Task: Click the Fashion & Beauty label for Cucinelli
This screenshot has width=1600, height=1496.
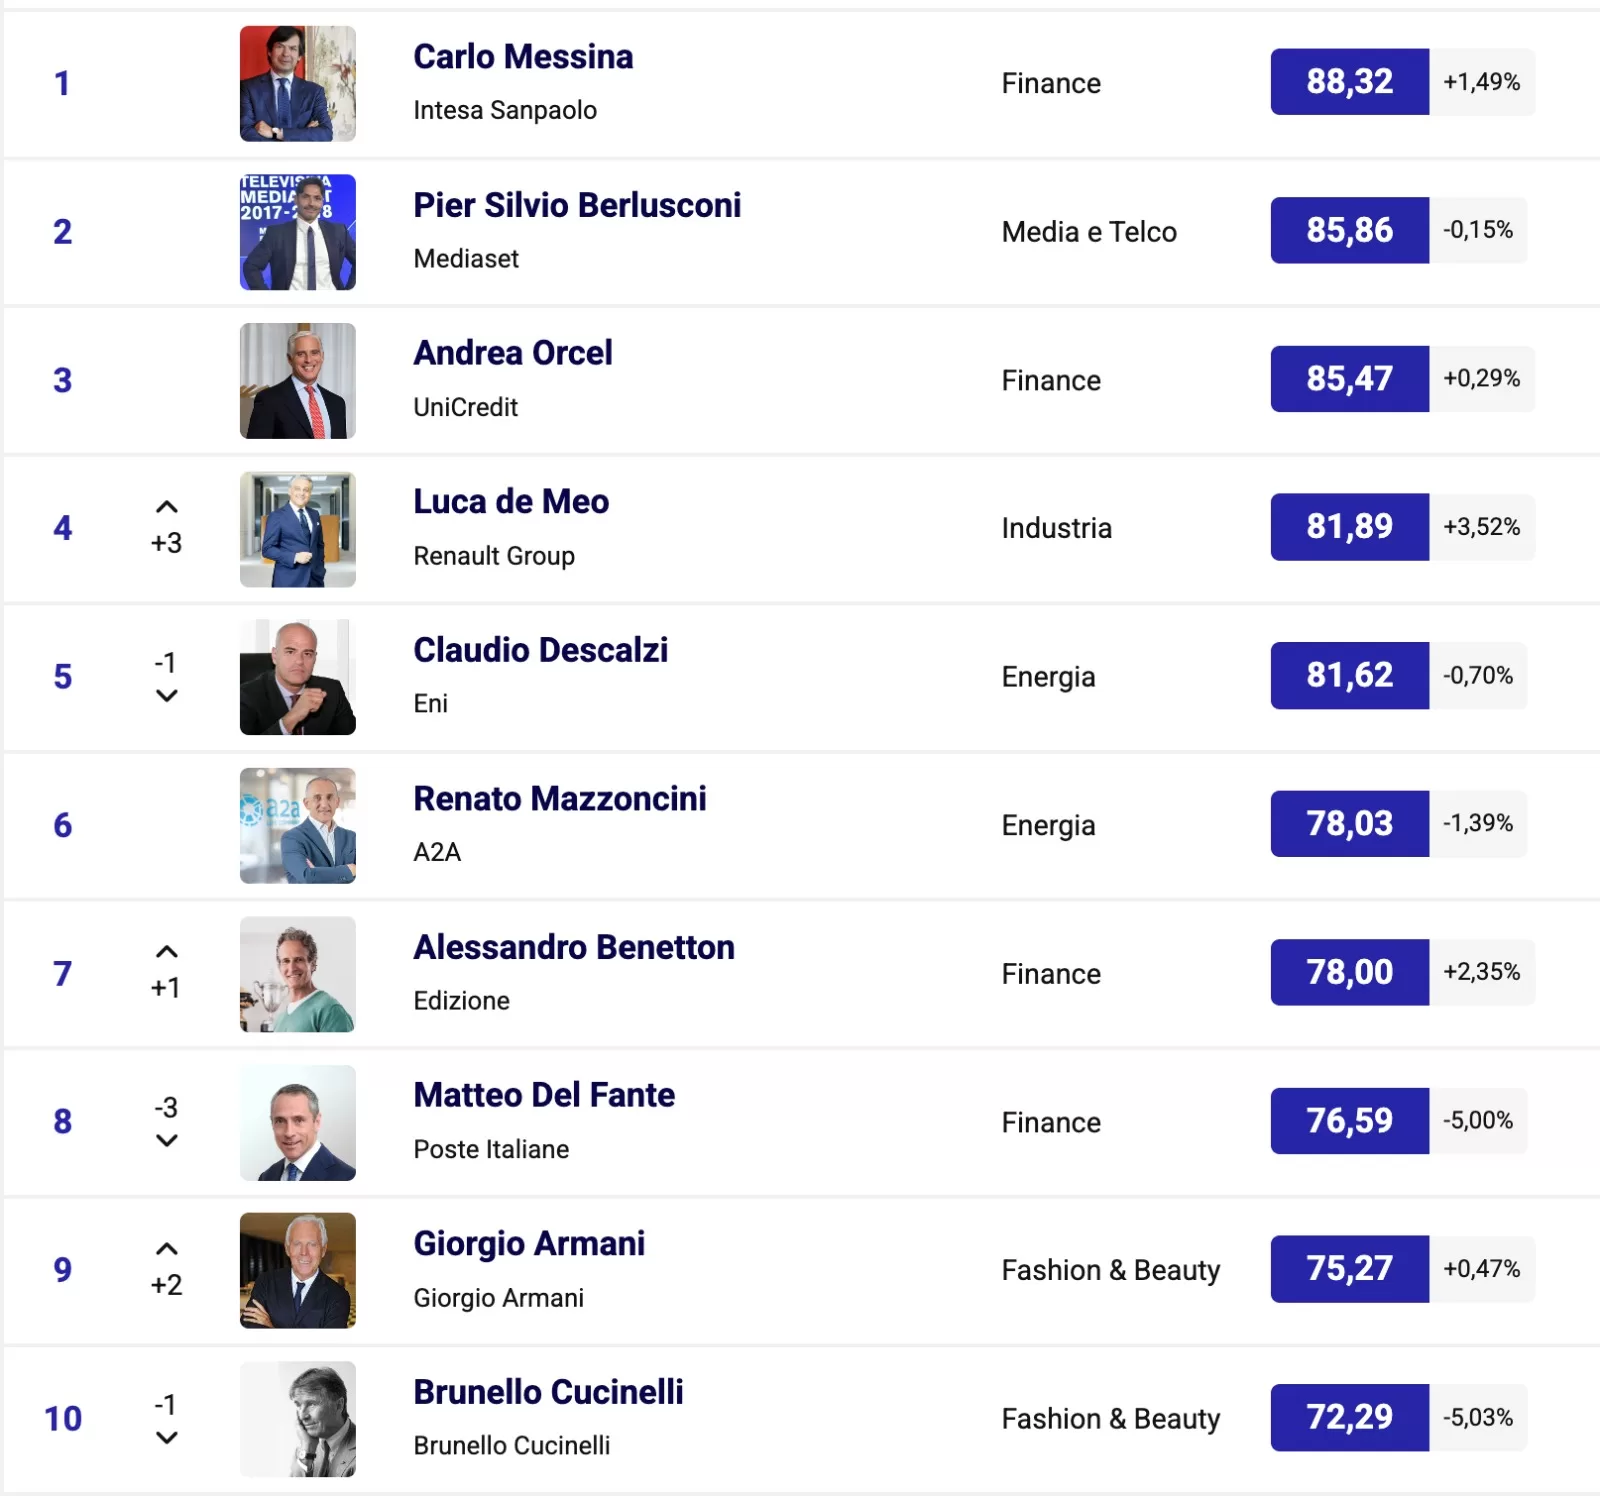Action: pyautogui.click(x=1110, y=1419)
